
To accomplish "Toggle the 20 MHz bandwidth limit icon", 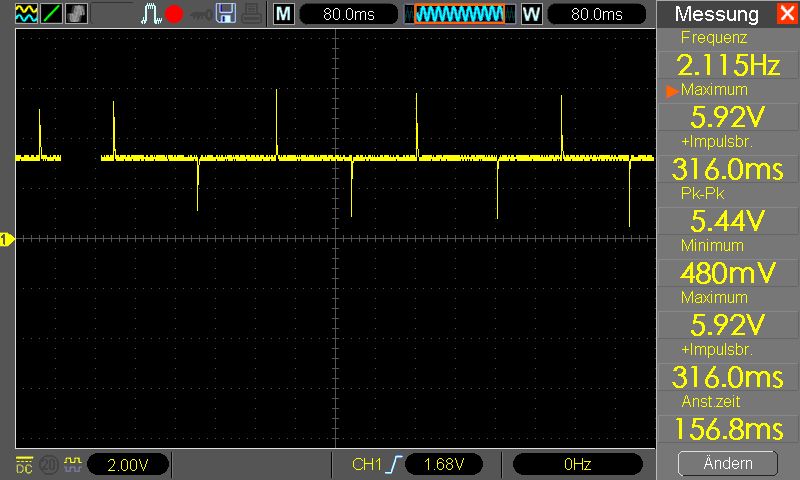I will click(x=49, y=465).
